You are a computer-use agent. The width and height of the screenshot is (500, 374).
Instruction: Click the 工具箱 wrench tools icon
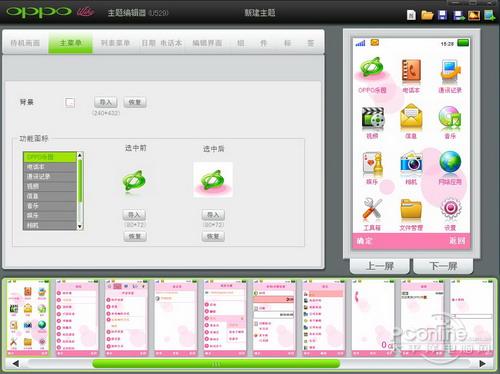[x=372, y=209]
